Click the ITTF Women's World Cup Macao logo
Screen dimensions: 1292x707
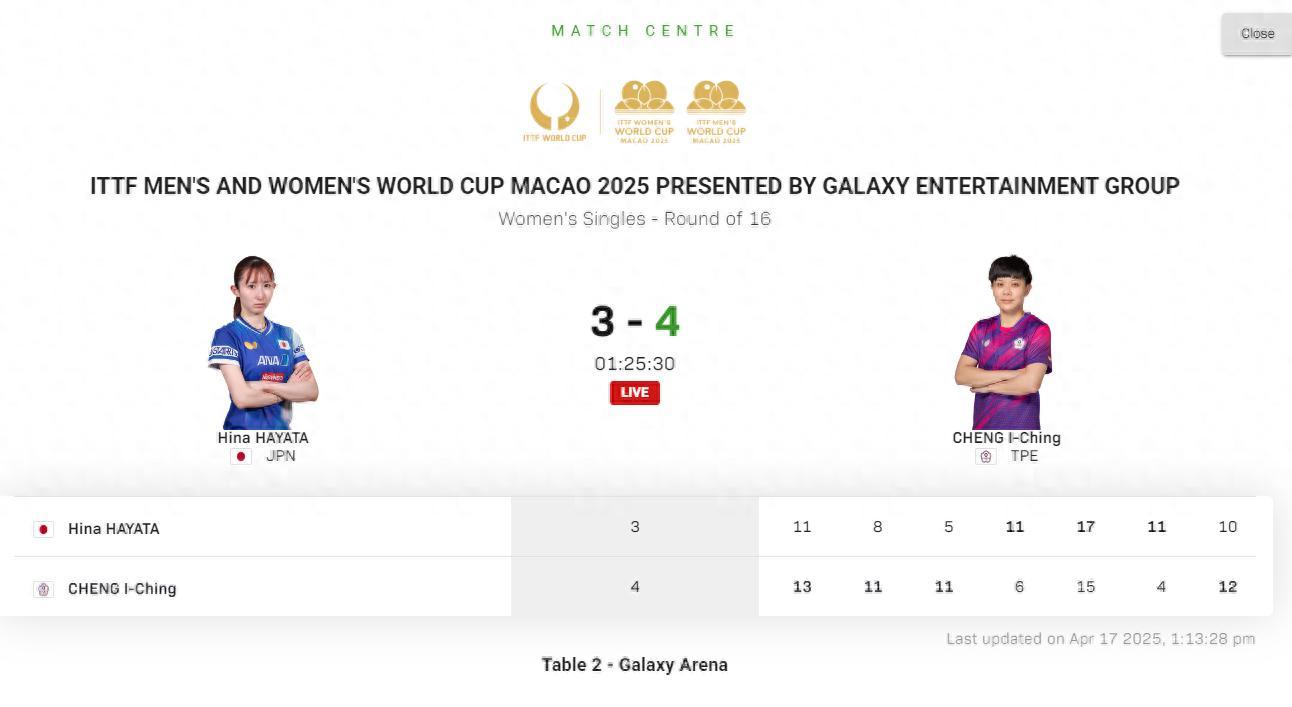pyautogui.click(x=644, y=112)
